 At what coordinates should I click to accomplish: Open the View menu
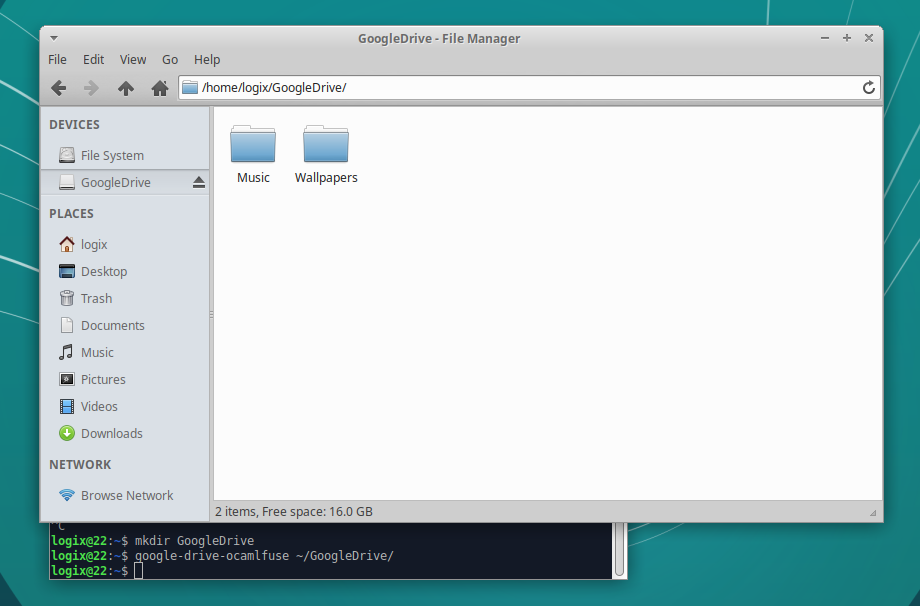pyautogui.click(x=132, y=59)
